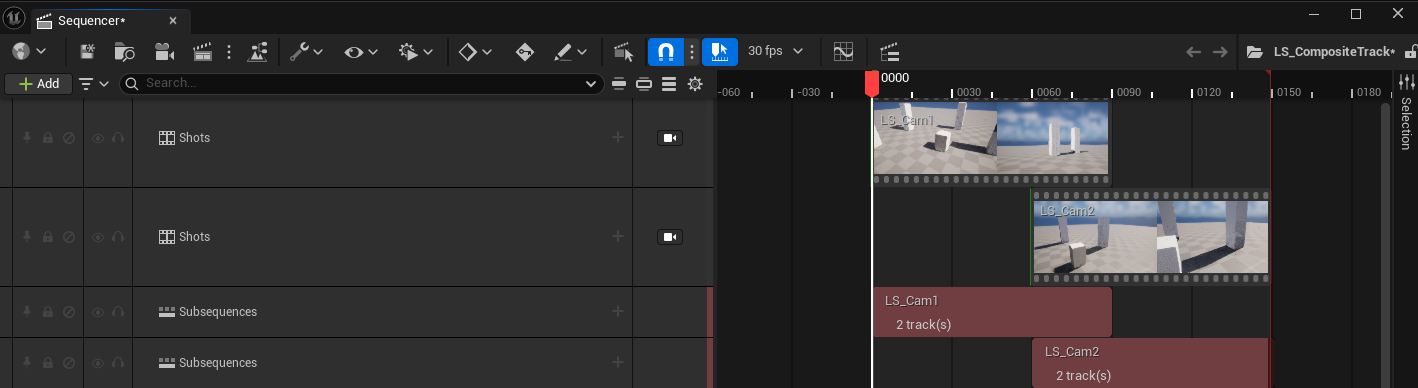
Task: Click the Unreal Engine logo icon
Action: point(14,17)
